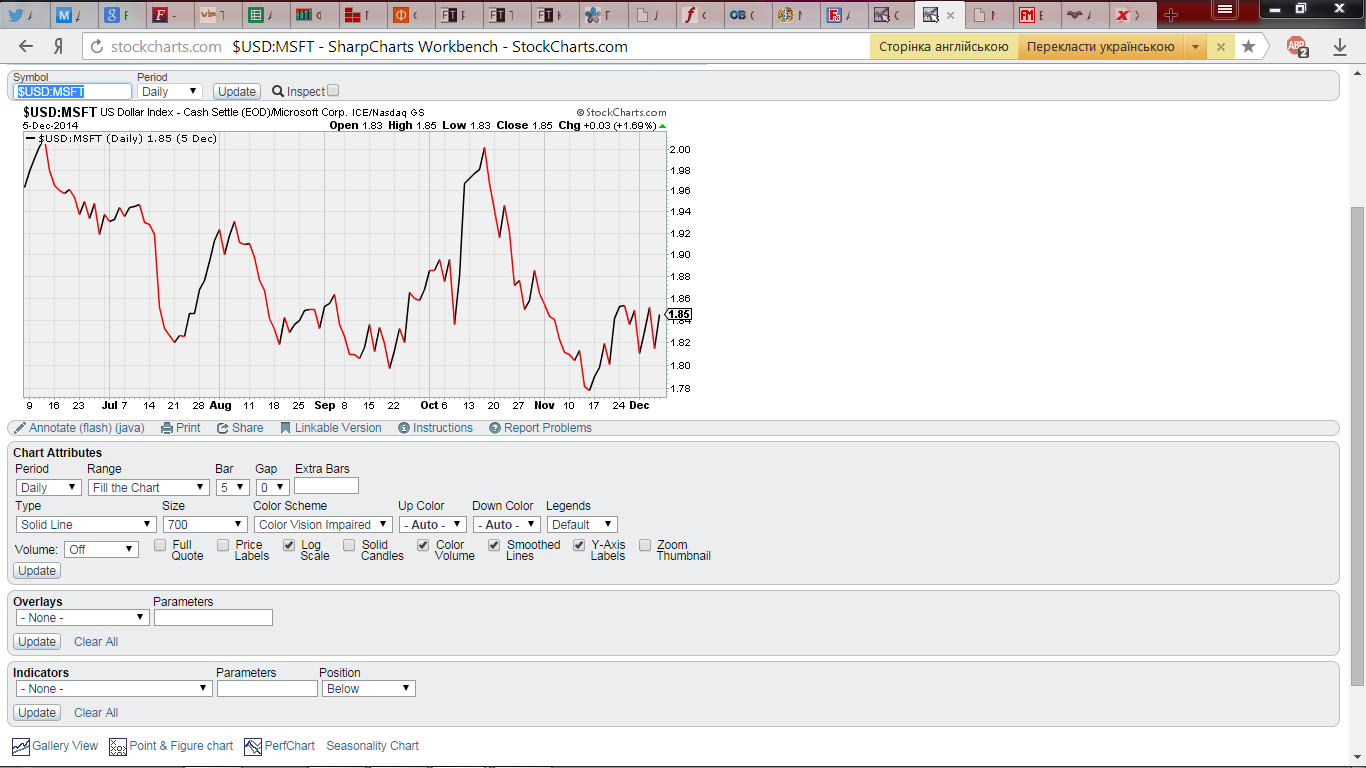Image resolution: width=1366 pixels, height=768 pixels.
Task: Click the Symbol input field
Action: (73, 91)
